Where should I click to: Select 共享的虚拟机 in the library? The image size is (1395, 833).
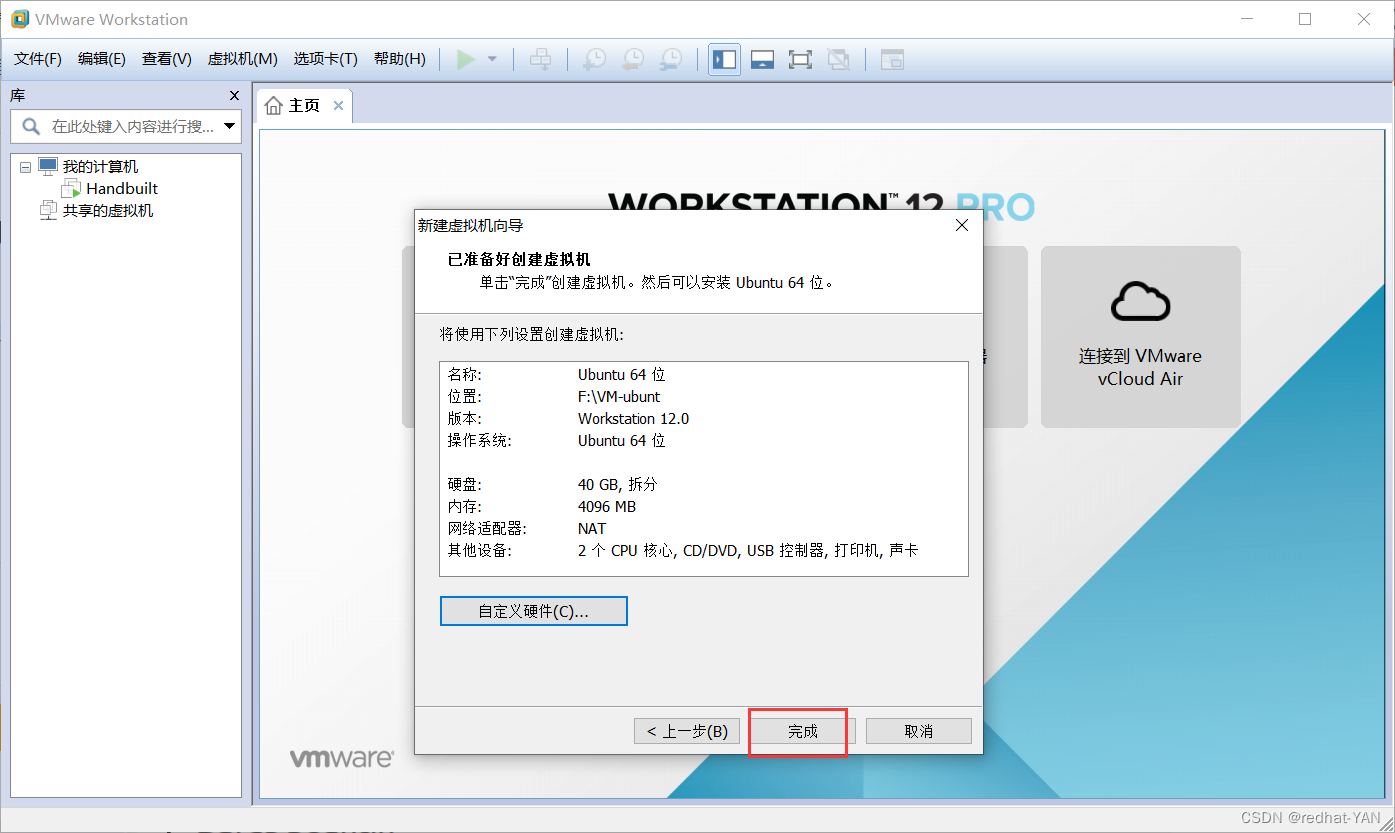tap(108, 211)
